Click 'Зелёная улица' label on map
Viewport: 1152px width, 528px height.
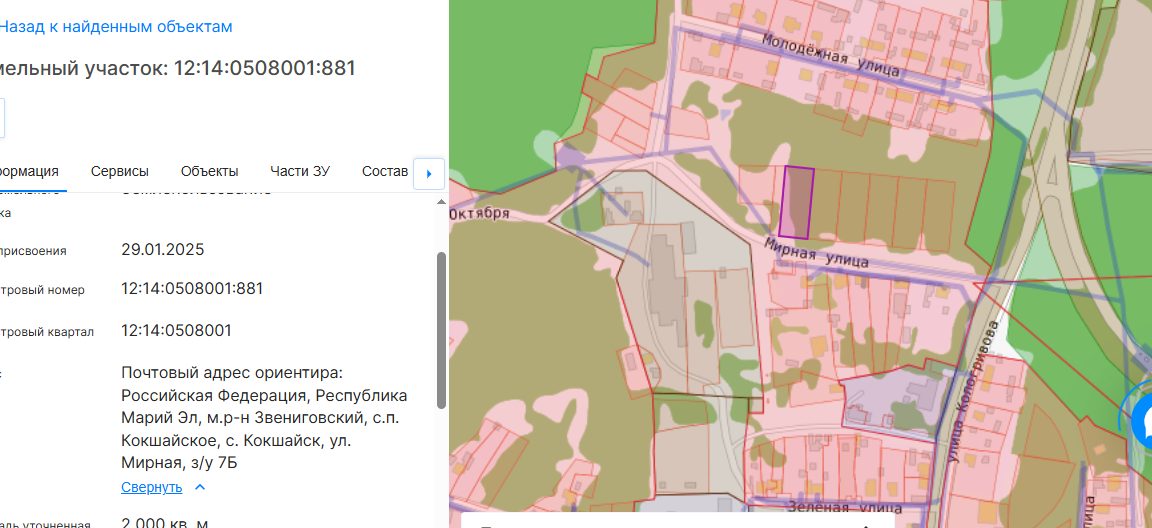click(x=844, y=507)
